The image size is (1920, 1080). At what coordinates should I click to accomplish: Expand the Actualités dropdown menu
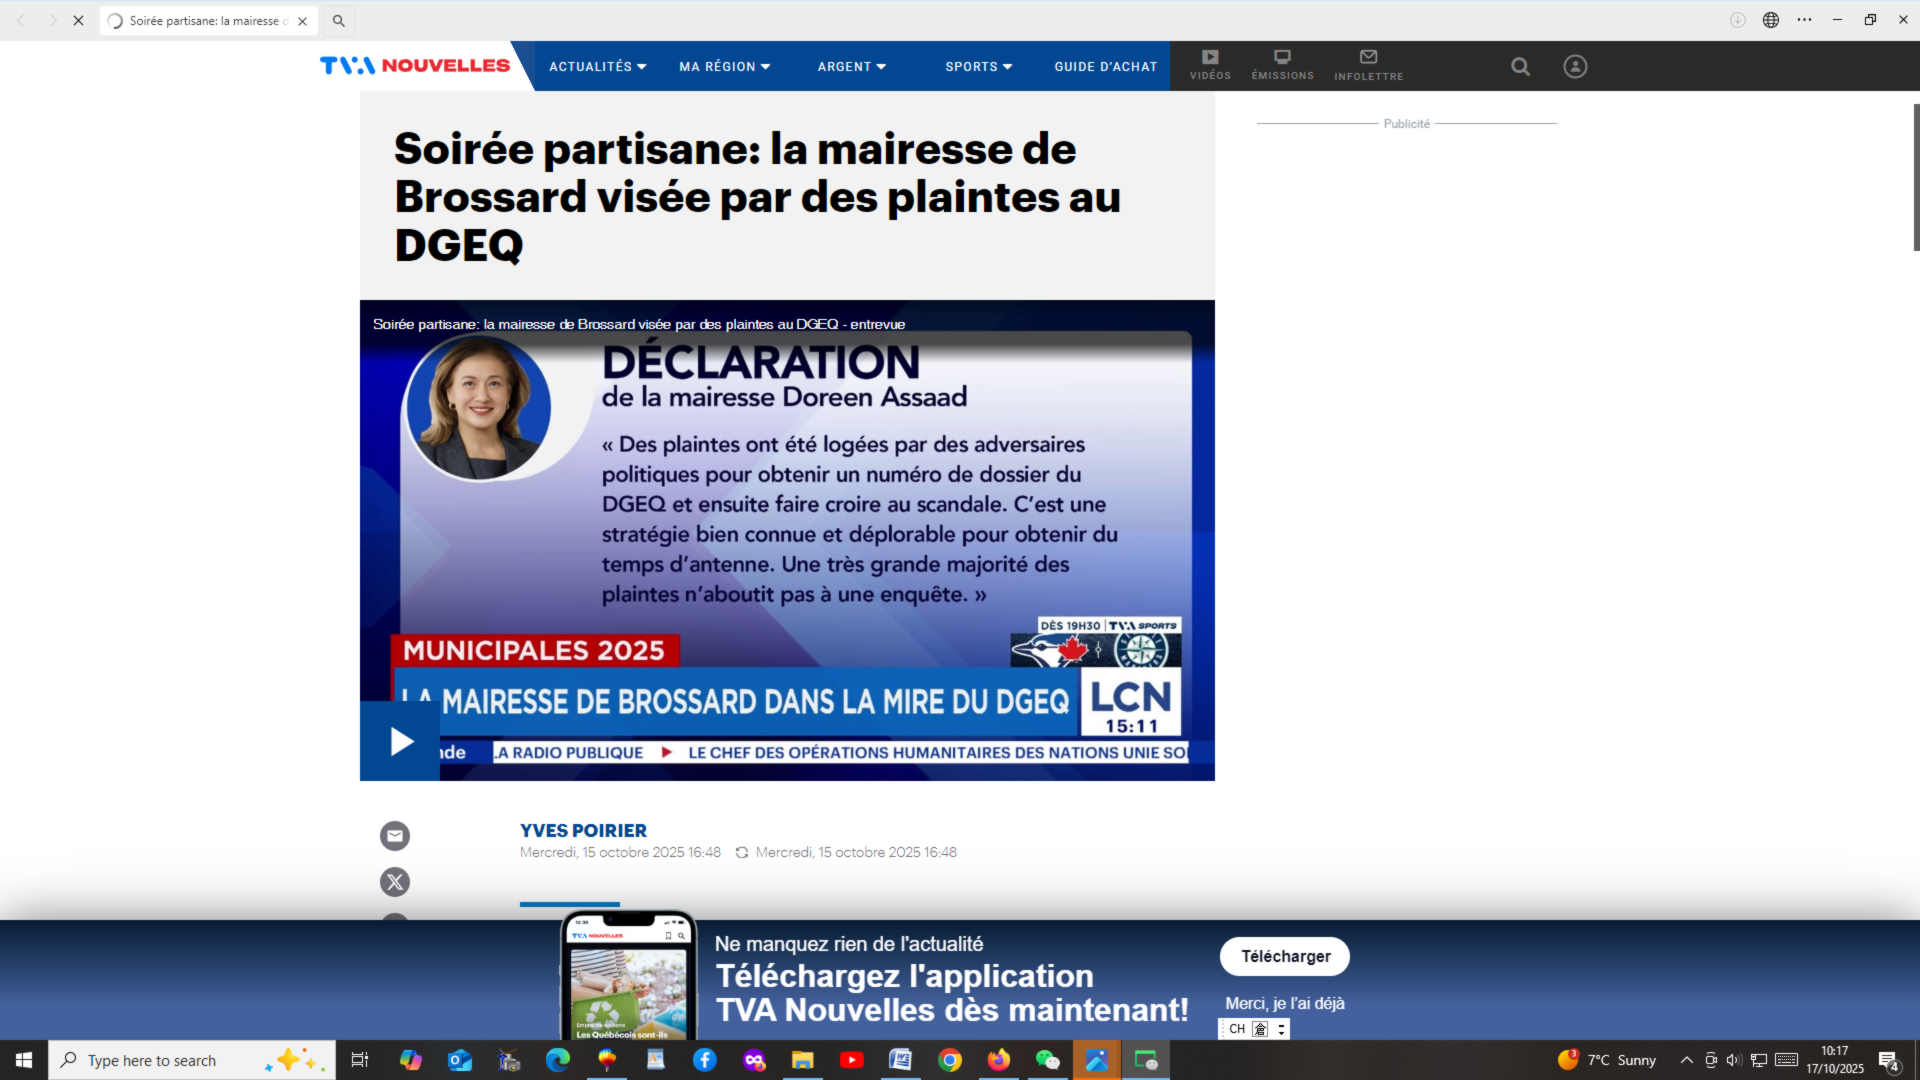point(597,67)
